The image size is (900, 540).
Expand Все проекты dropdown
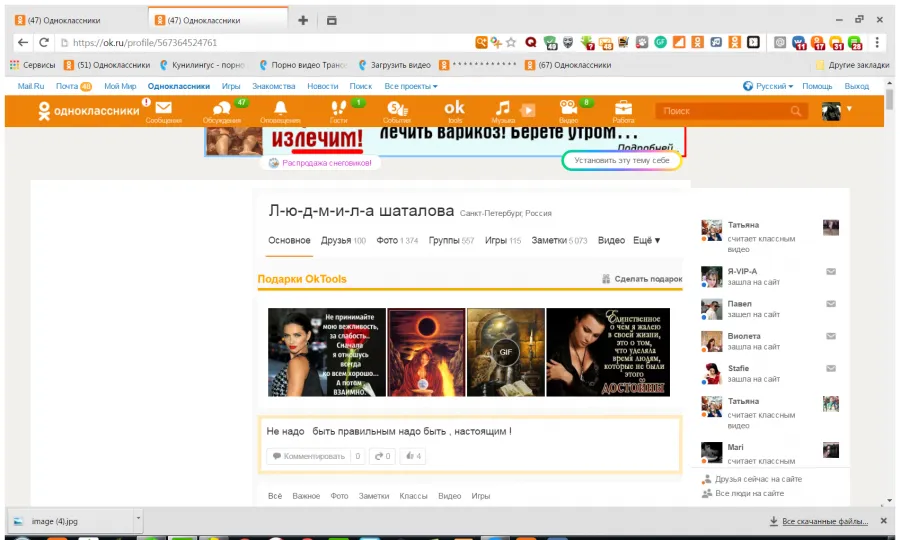click(411, 86)
